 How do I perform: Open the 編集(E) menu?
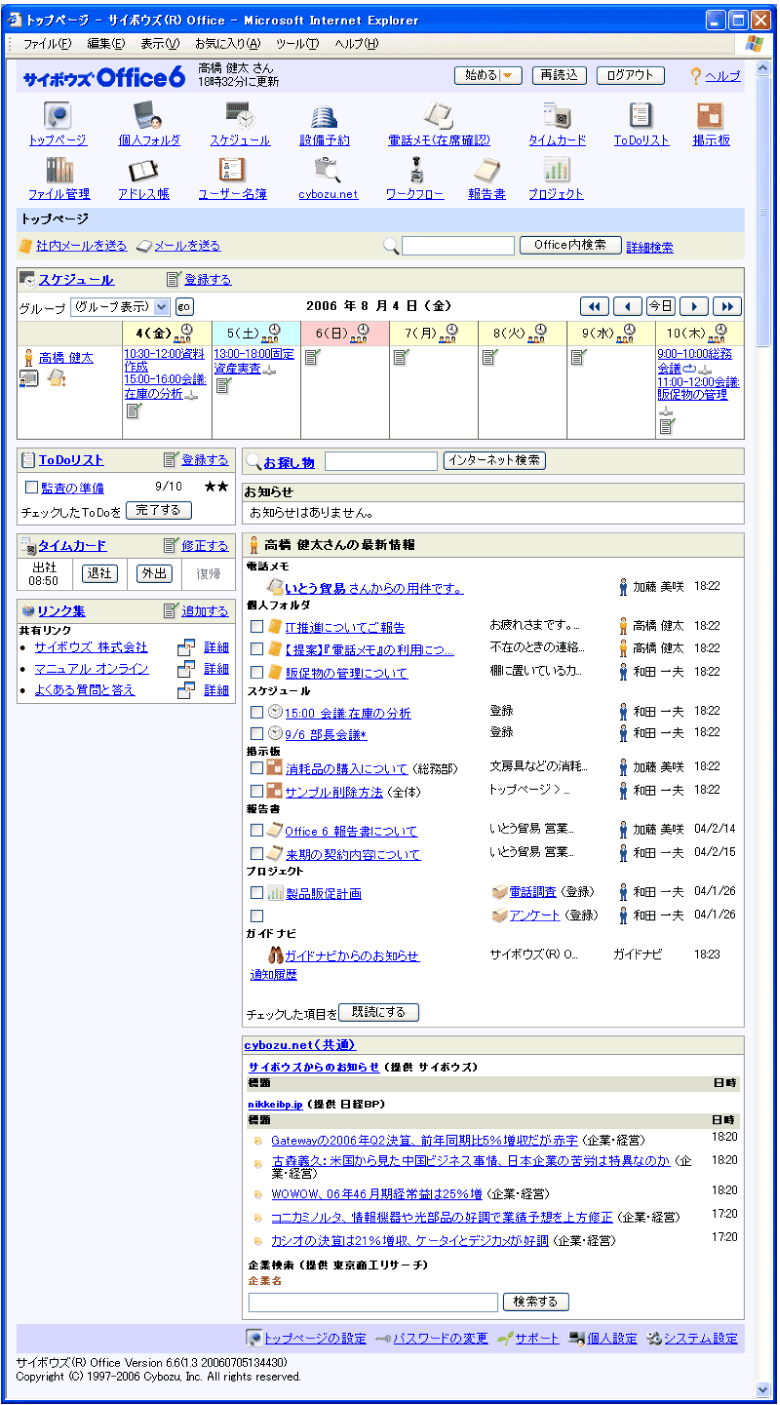point(106,44)
